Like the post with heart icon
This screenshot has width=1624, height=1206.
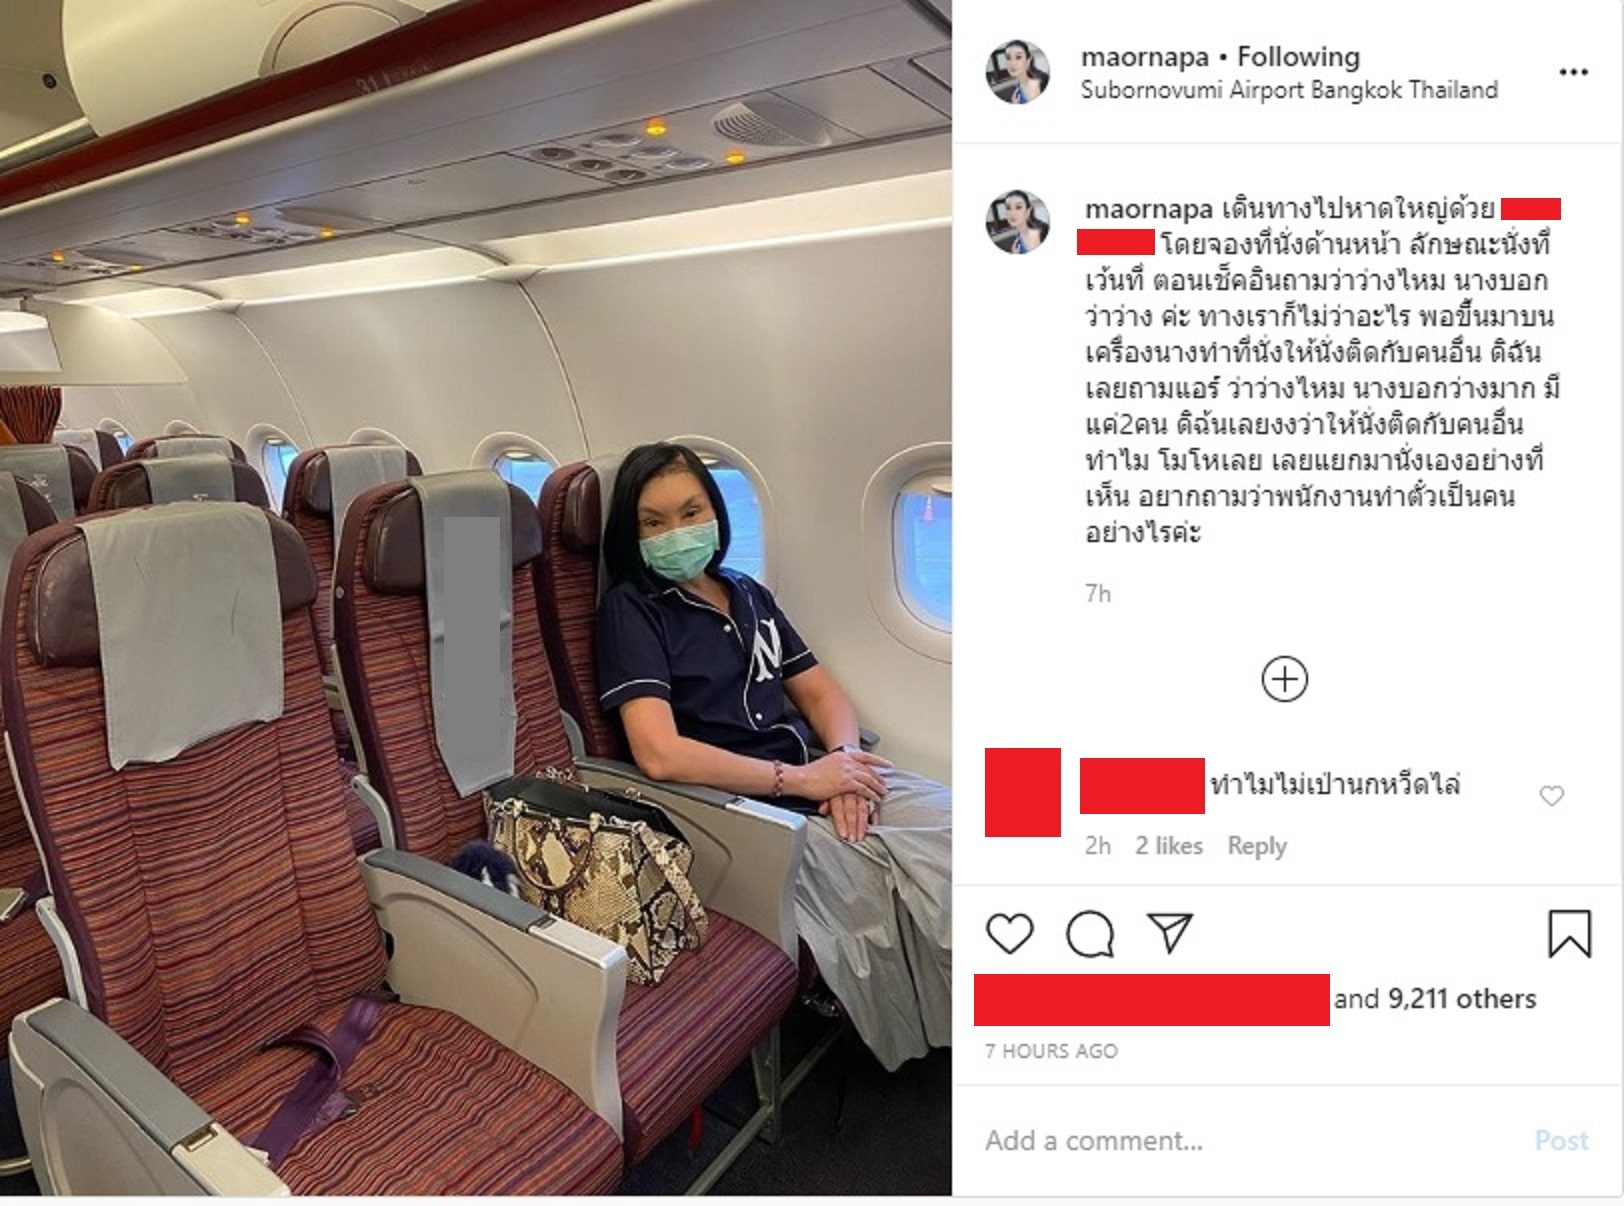coord(1009,933)
